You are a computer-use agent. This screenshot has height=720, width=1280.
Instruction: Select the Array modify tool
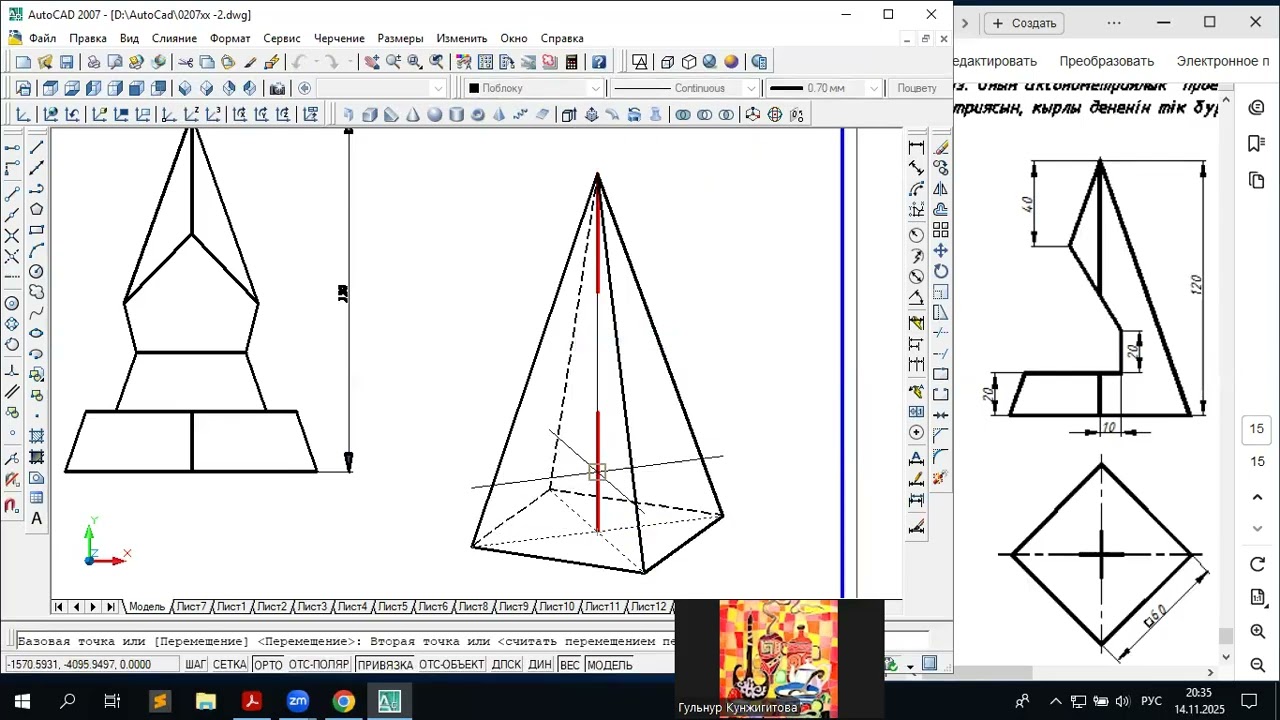point(941,230)
